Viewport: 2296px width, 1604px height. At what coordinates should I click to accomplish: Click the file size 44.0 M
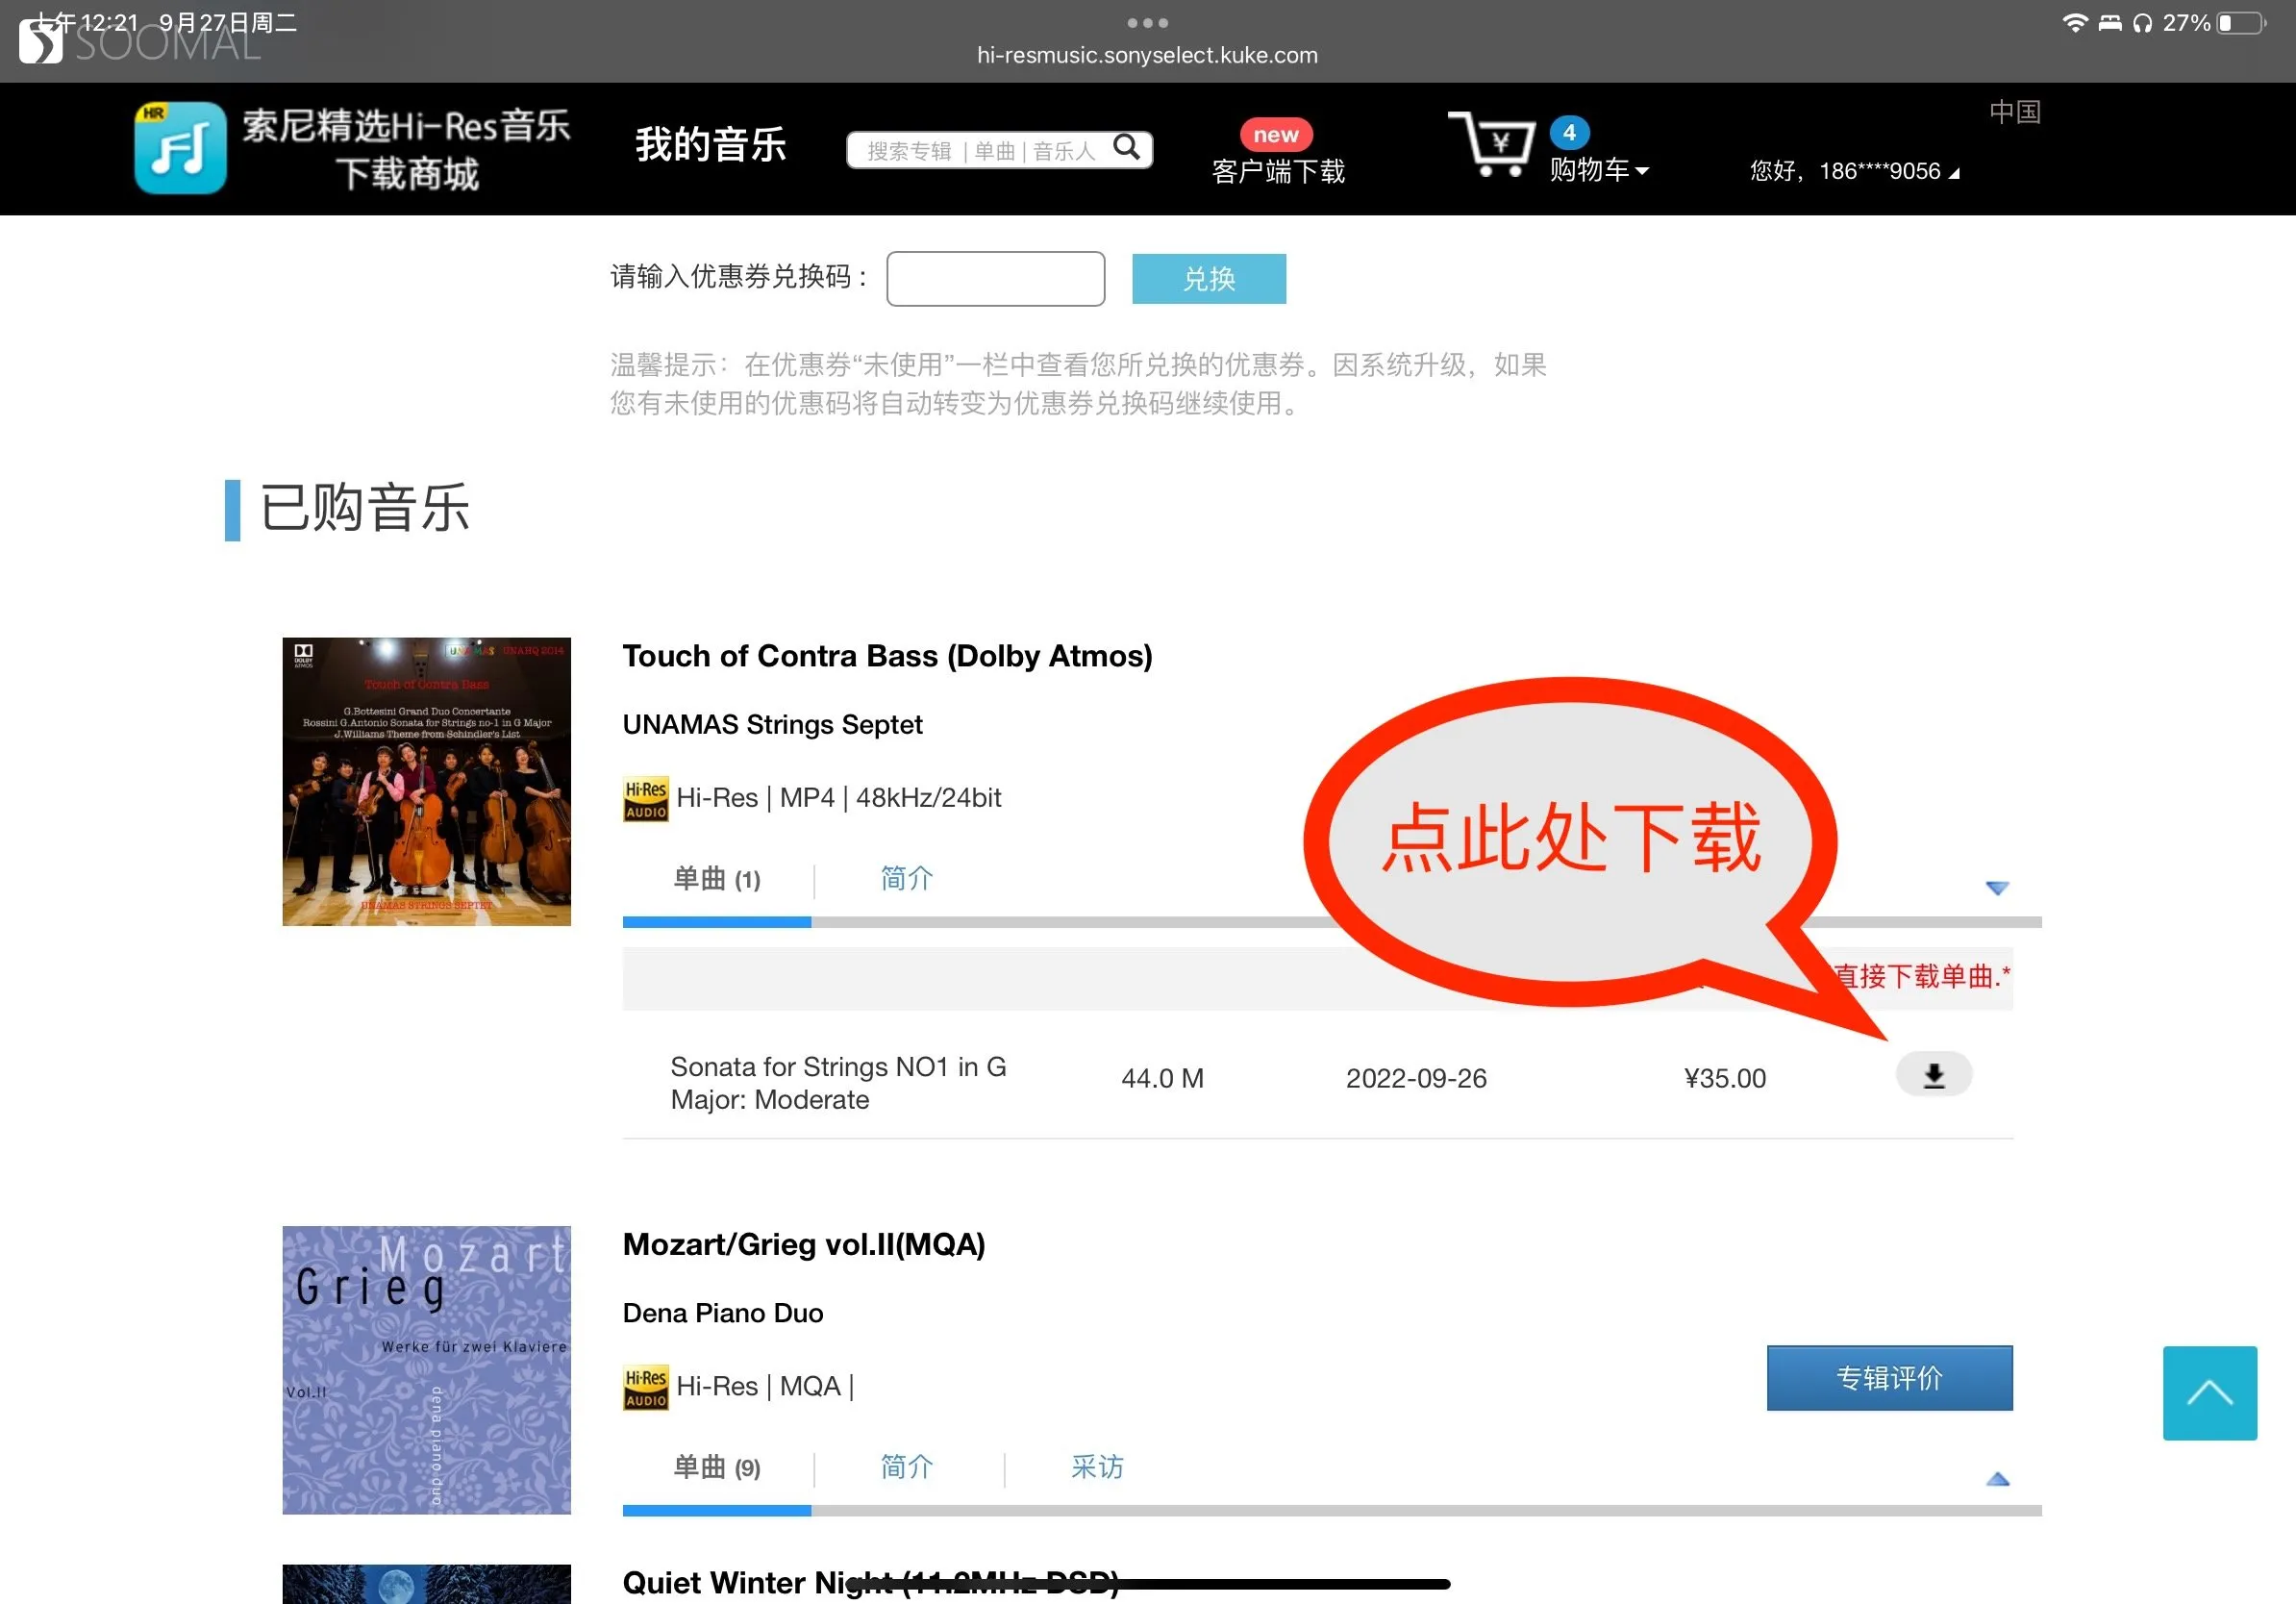point(1162,1078)
